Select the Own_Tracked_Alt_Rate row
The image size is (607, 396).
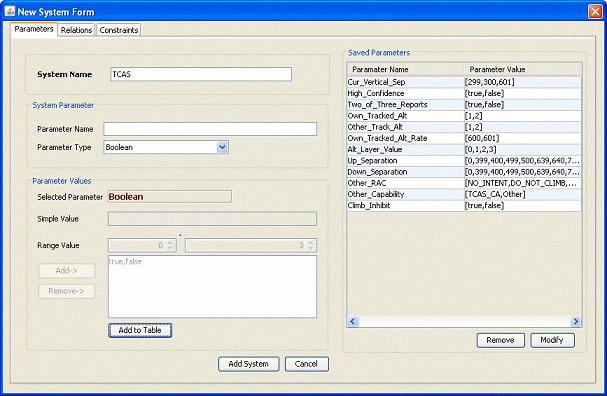[464, 138]
